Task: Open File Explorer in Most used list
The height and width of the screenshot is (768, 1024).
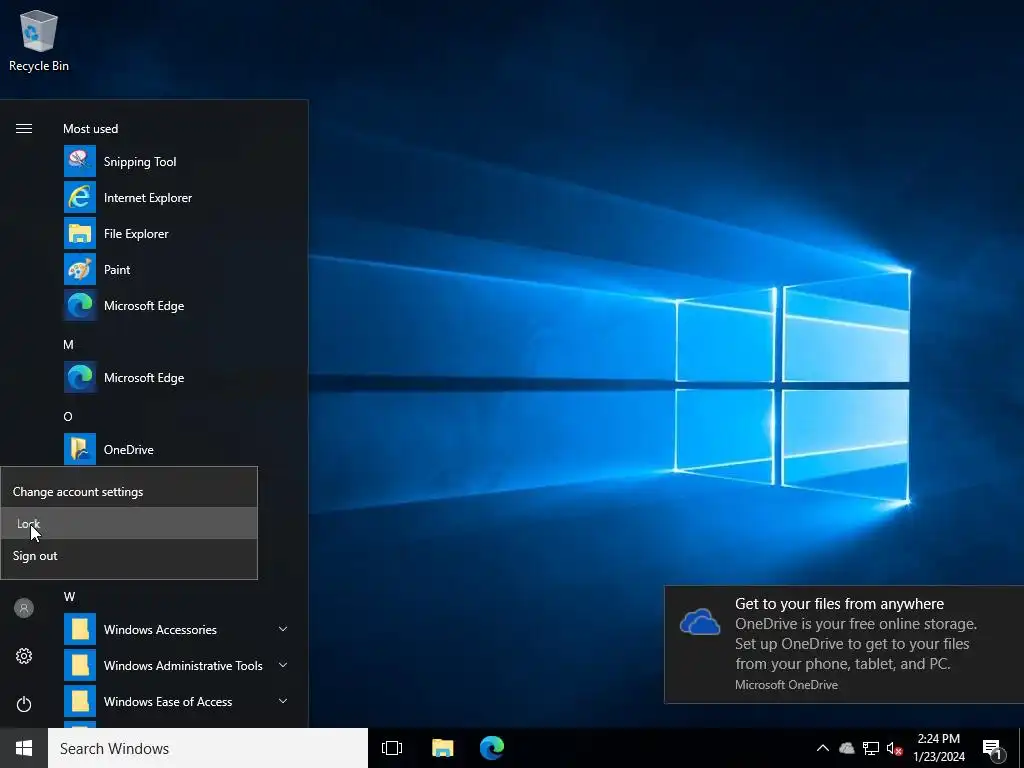Action: tap(178, 233)
